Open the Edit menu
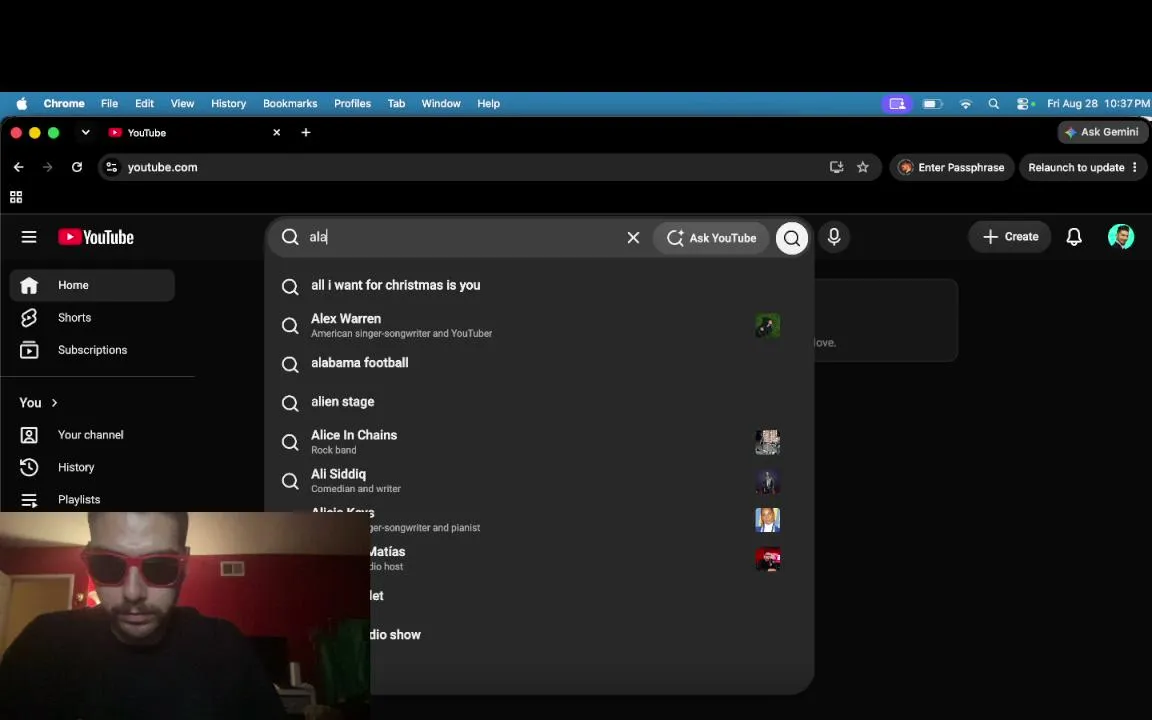The width and height of the screenshot is (1152, 720). click(144, 104)
